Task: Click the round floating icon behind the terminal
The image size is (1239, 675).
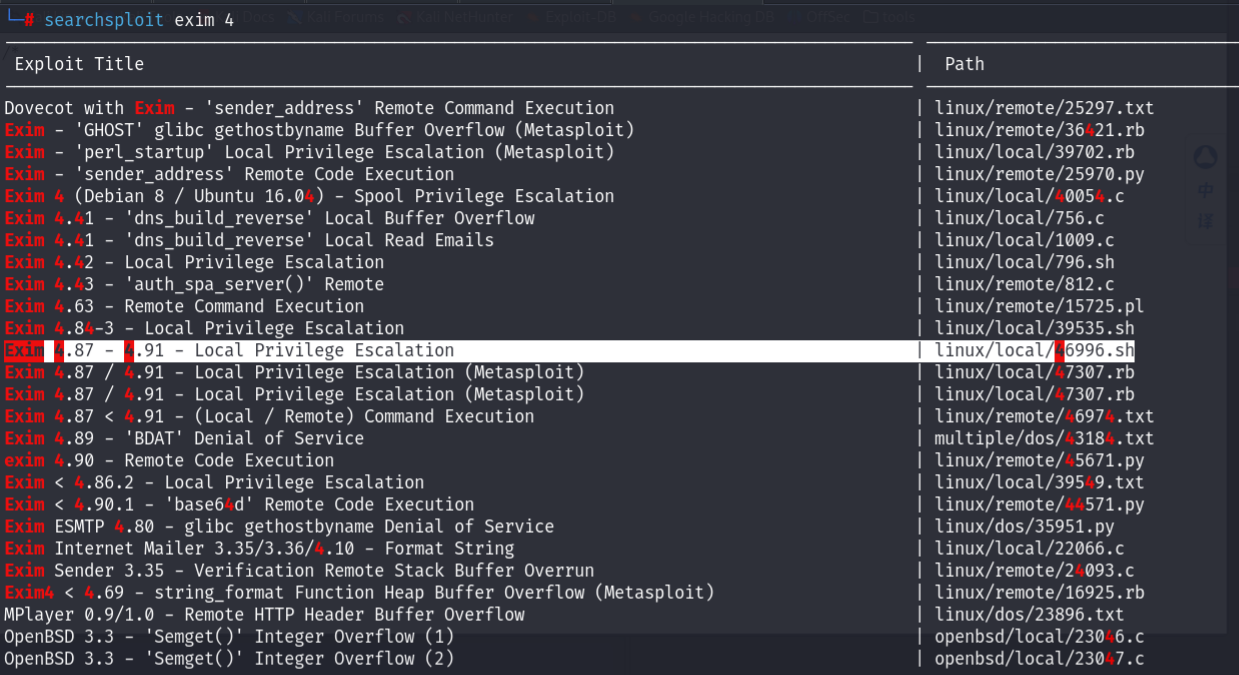Action: click(1205, 158)
